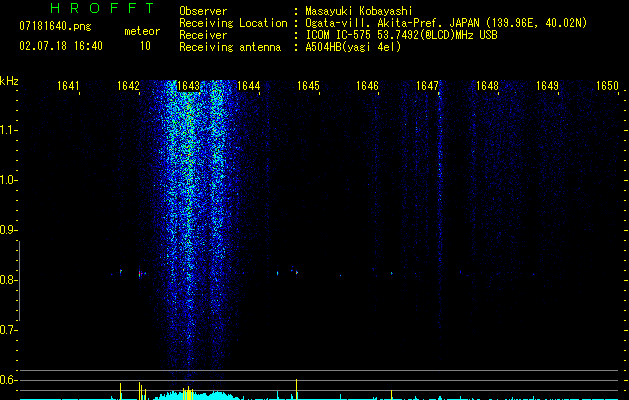Select receiver text ICOM IC-575 53.7492 MHz USB

401,35
